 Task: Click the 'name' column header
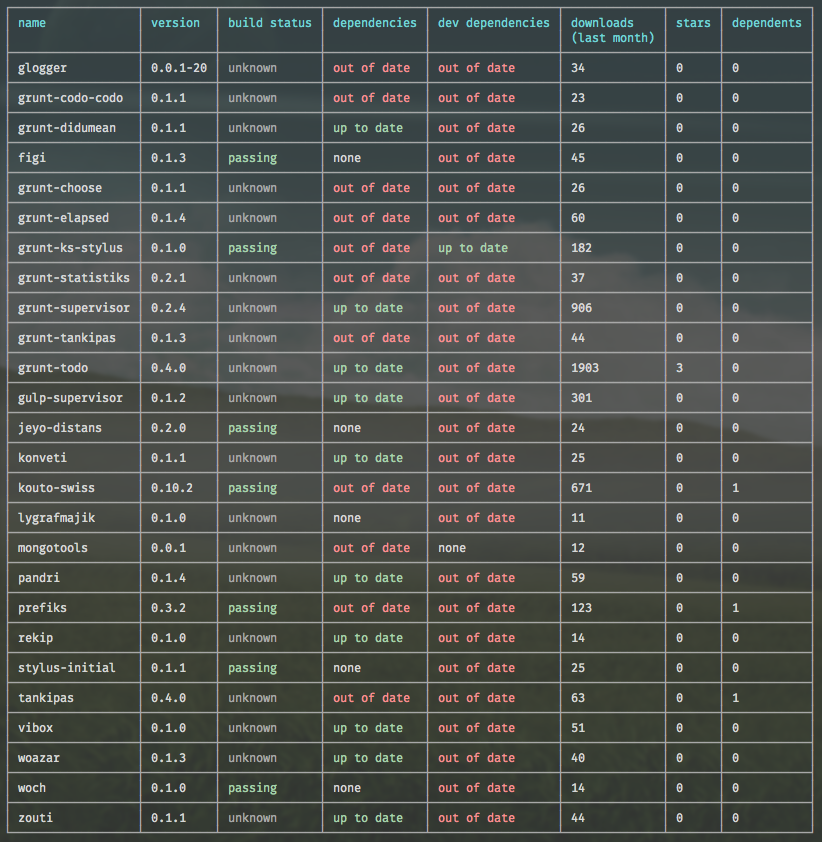point(32,23)
